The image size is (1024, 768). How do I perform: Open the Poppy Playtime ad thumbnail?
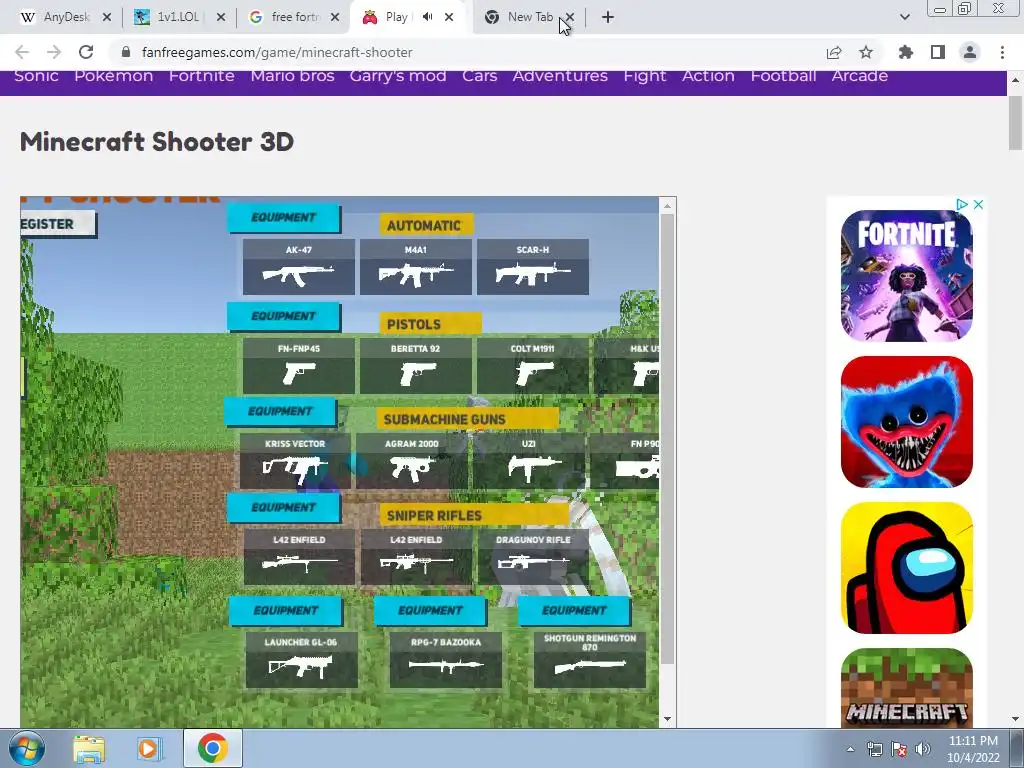click(x=906, y=422)
